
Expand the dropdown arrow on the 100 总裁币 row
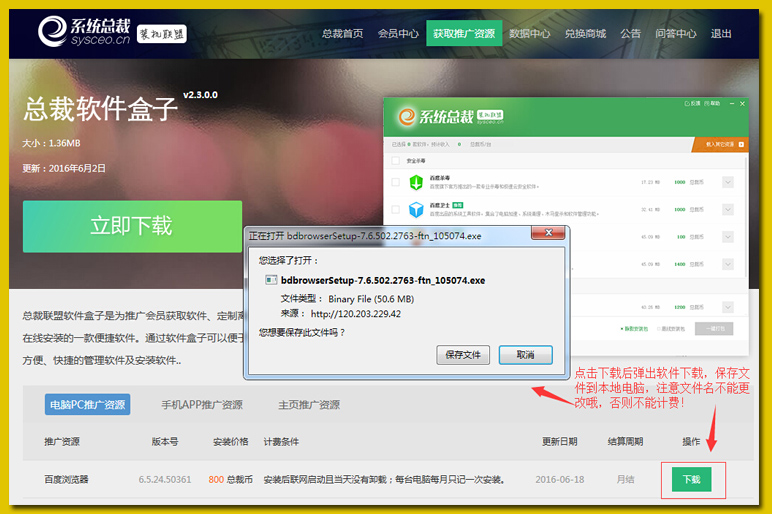[x=728, y=237]
